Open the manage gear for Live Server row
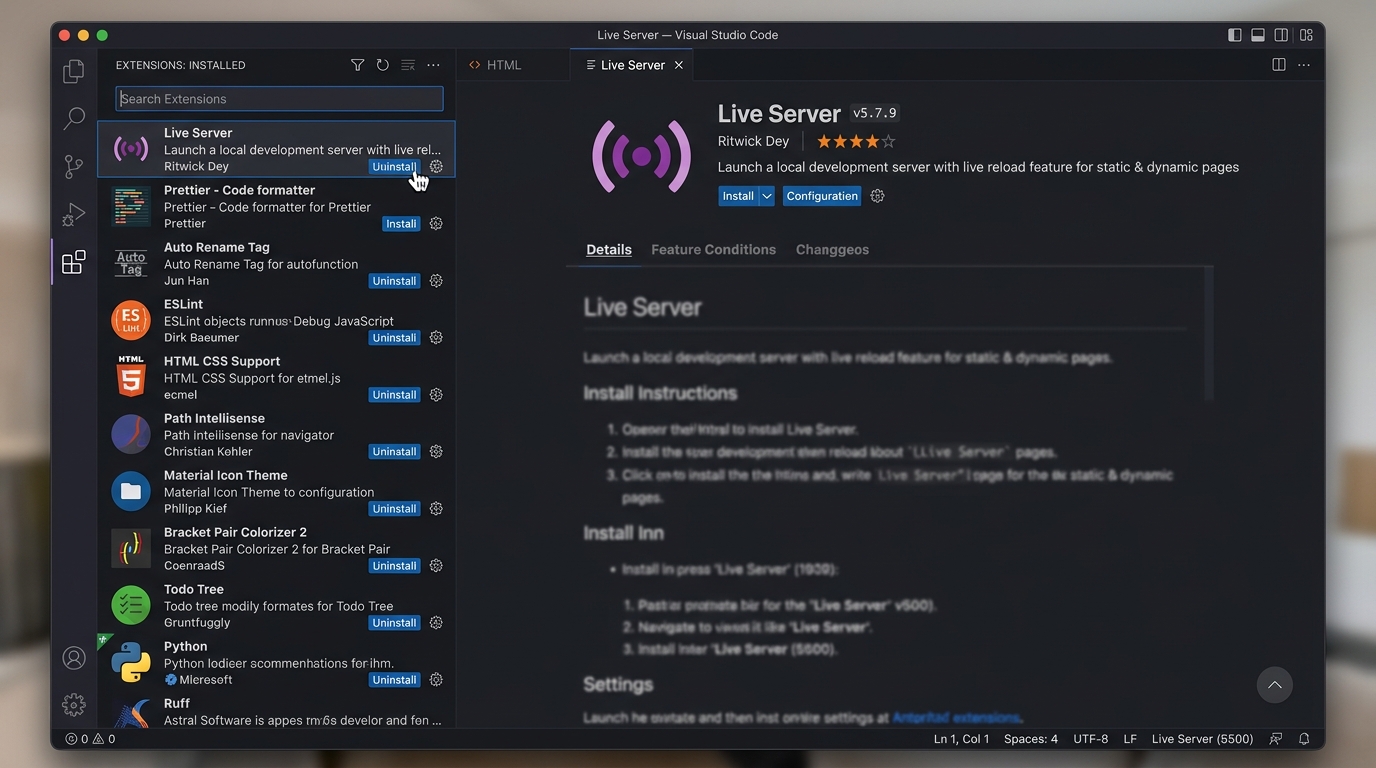1376x768 pixels. 436,167
